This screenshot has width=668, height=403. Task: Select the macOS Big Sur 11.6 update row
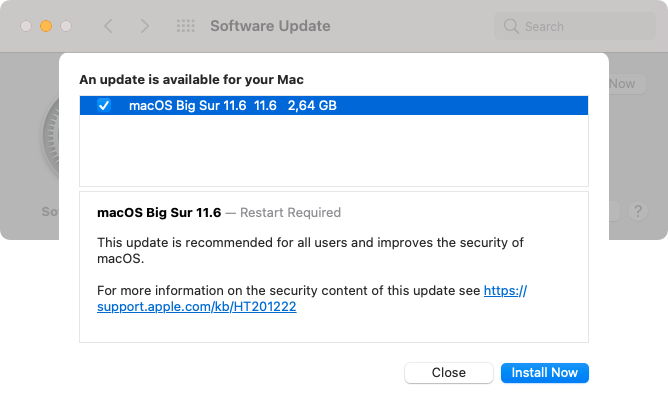[400, 105]
